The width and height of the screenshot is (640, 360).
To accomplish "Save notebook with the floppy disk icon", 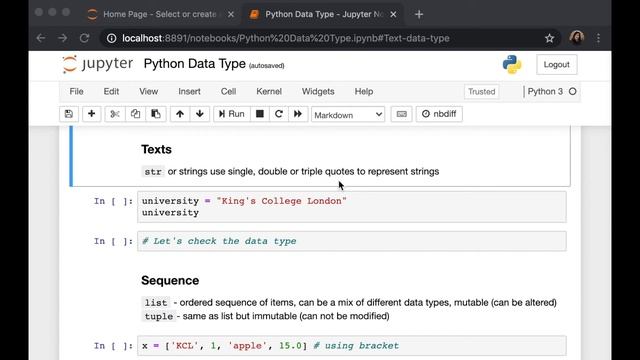I will [x=69, y=114].
